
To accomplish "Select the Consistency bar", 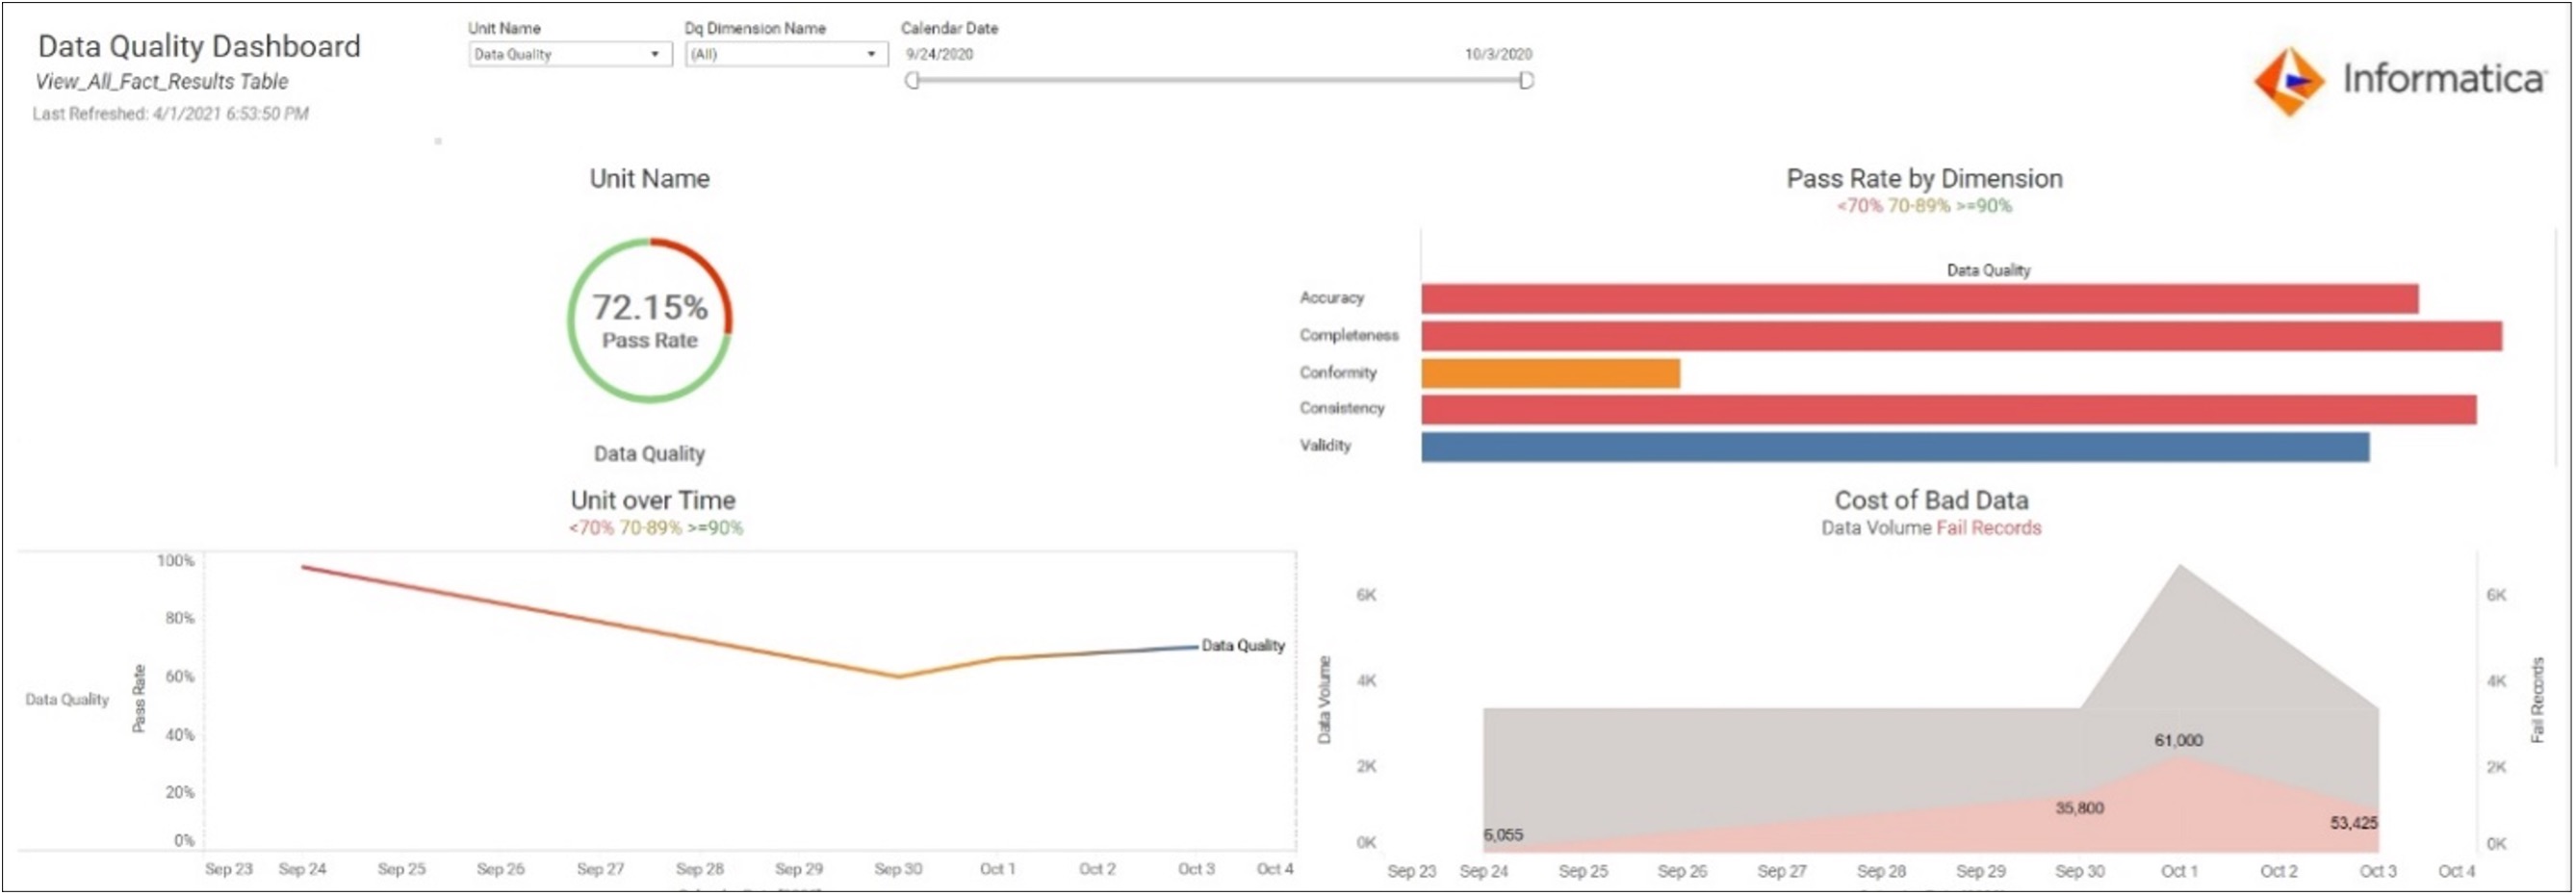I will click(x=1948, y=410).
